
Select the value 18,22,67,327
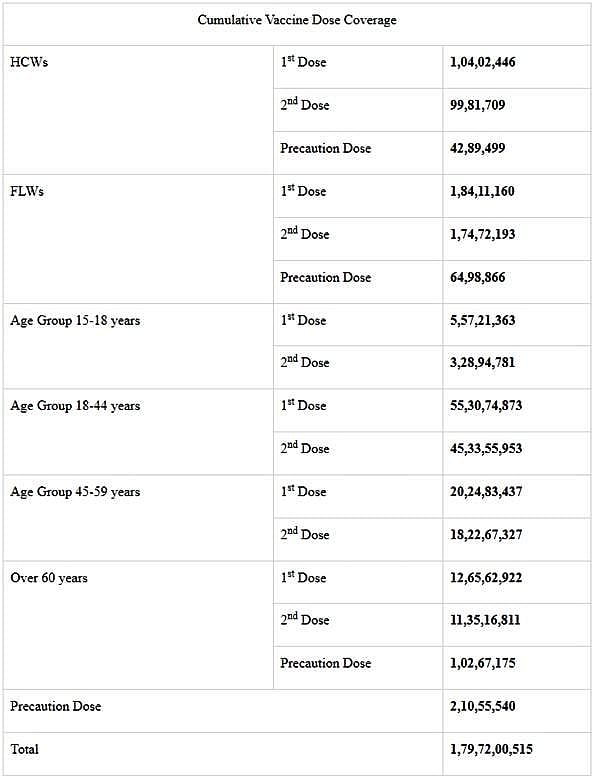486,534
